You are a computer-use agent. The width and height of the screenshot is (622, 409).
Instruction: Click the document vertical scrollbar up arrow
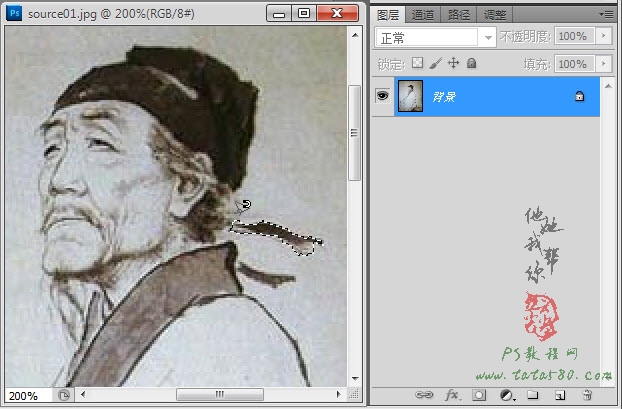[x=355, y=35]
